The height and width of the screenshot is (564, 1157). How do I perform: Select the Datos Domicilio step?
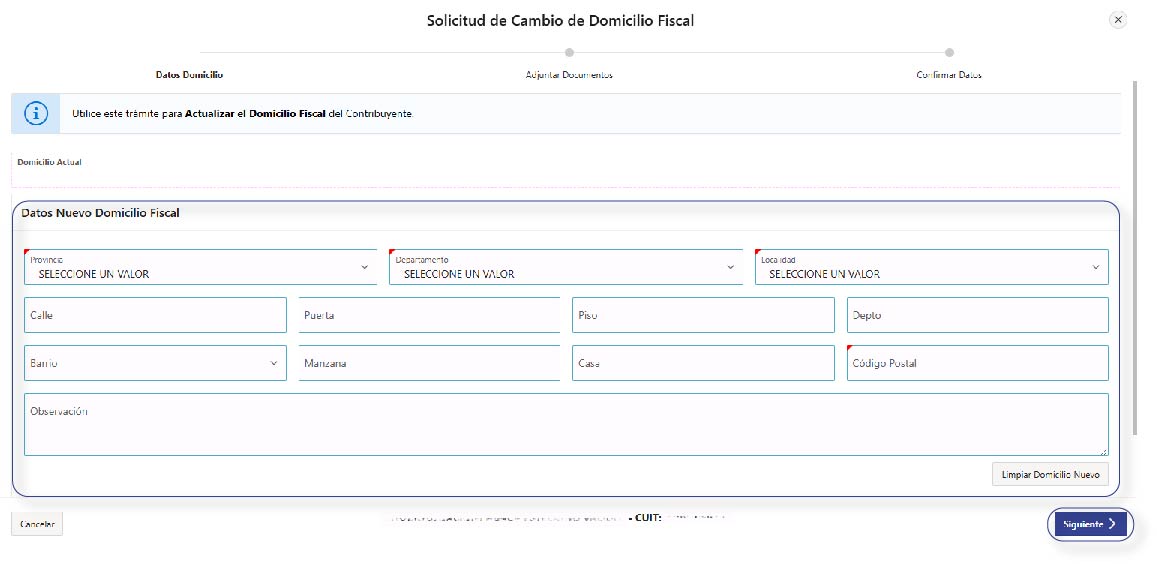[189, 75]
